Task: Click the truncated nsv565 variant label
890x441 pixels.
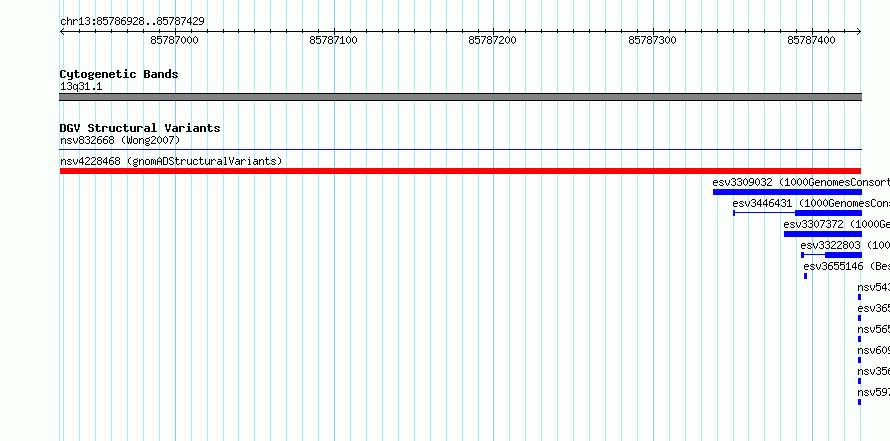Action: click(874, 329)
